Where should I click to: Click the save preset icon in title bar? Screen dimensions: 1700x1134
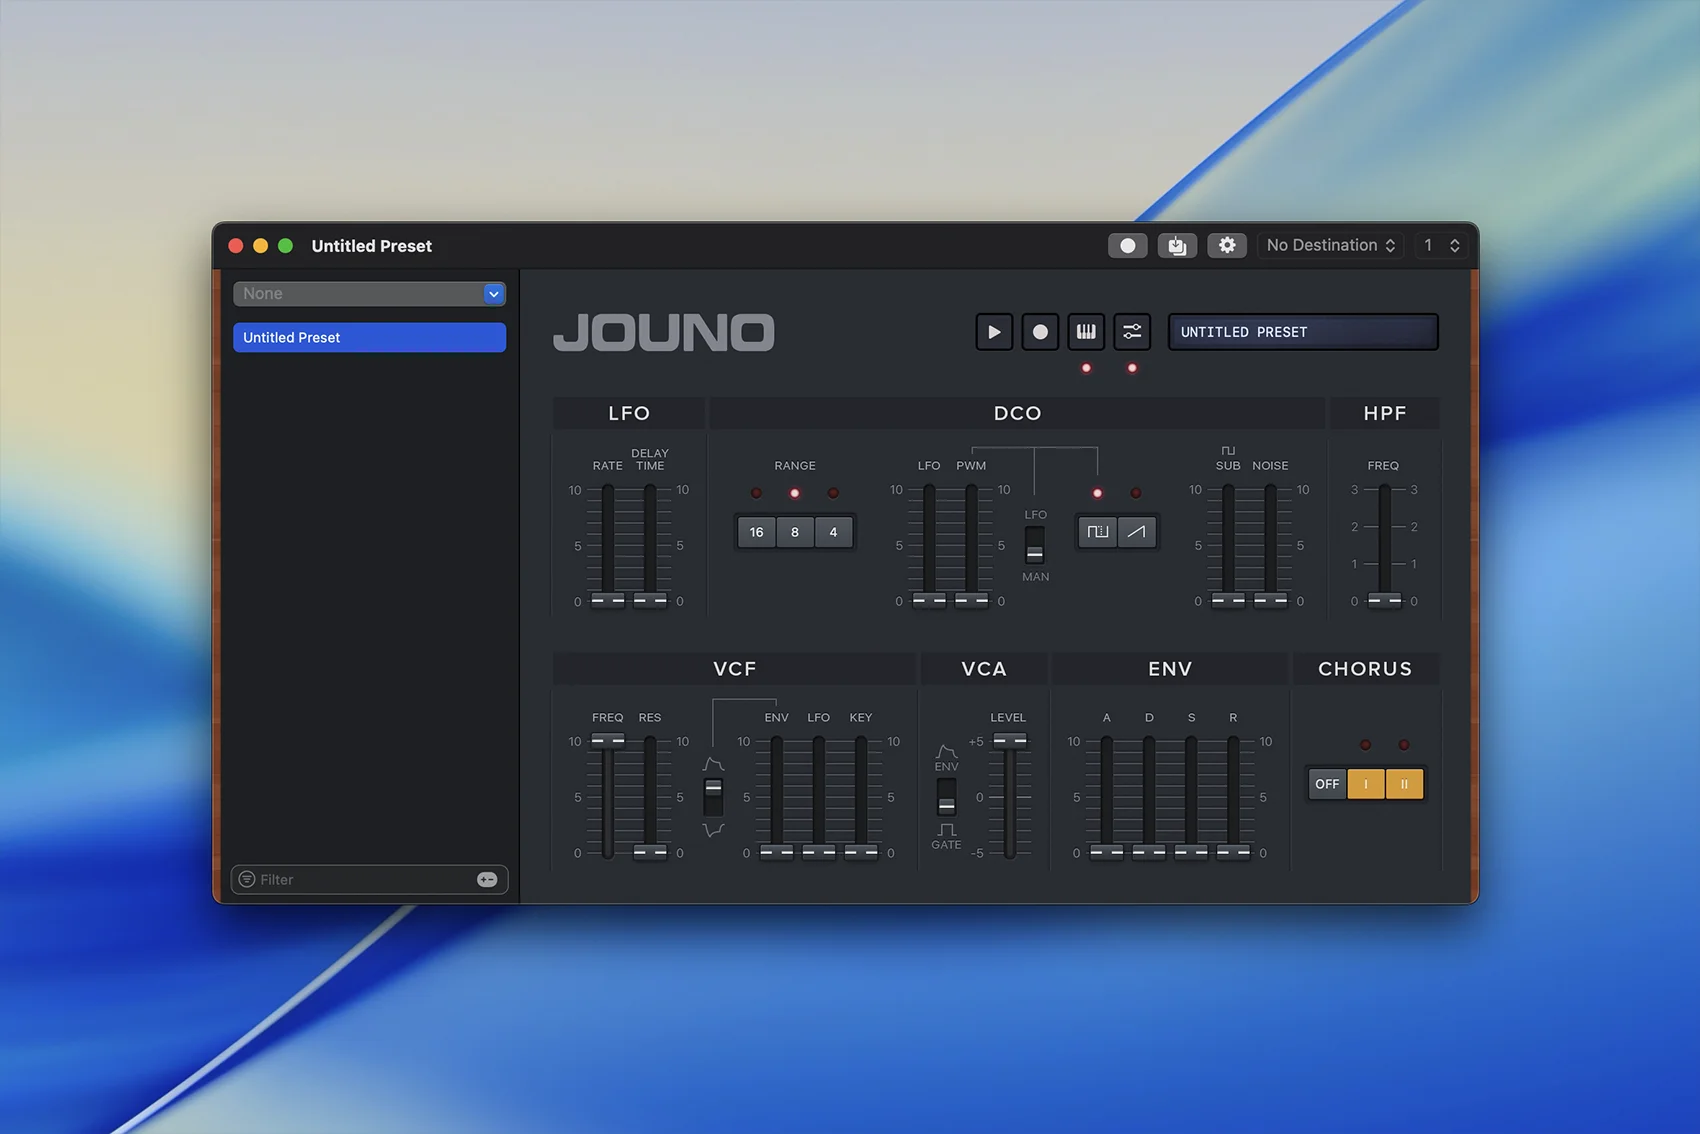pyautogui.click(x=1177, y=246)
